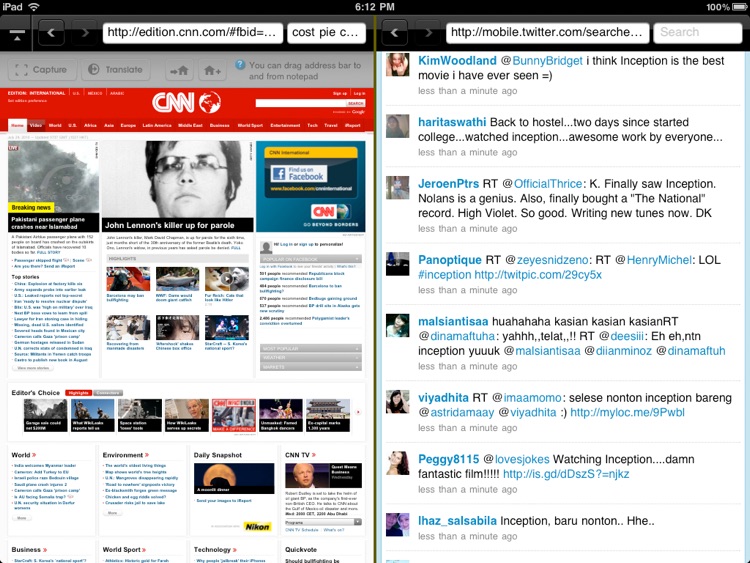The width and height of the screenshot is (750, 563).
Task: Click malsiantisaa's avatar picture
Action: (x=398, y=325)
